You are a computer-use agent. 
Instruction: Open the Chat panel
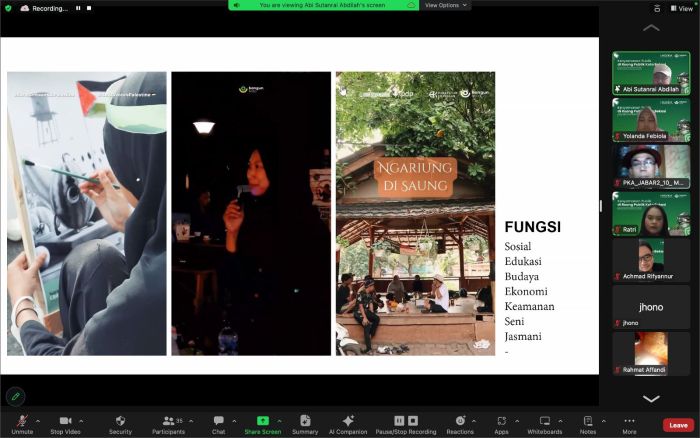point(218,422)
